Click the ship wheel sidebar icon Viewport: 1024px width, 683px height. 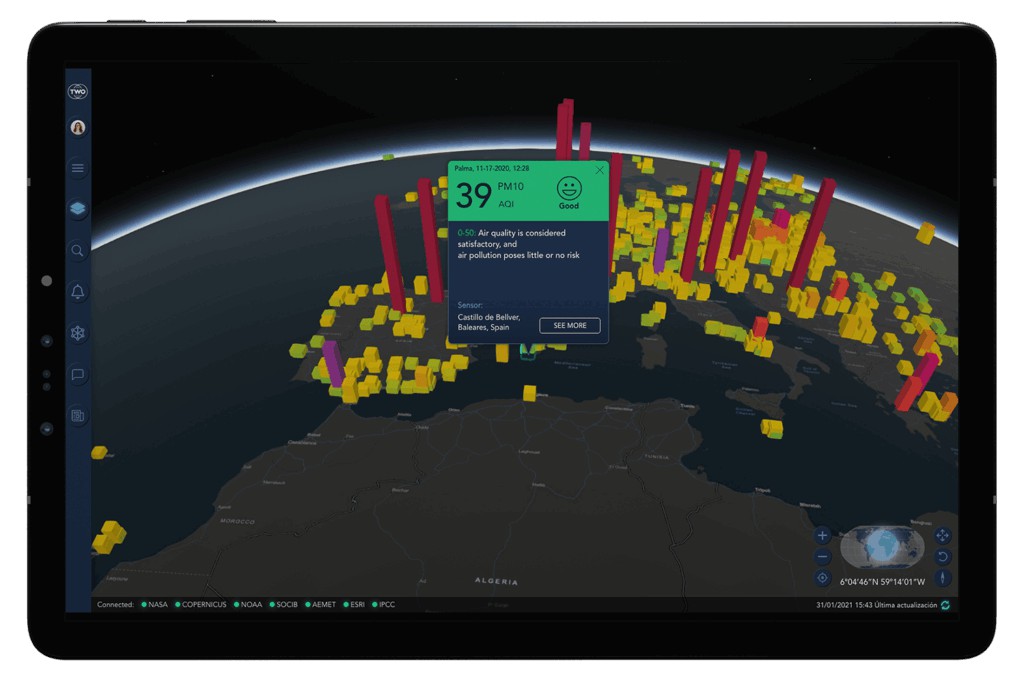pos(78,333)
